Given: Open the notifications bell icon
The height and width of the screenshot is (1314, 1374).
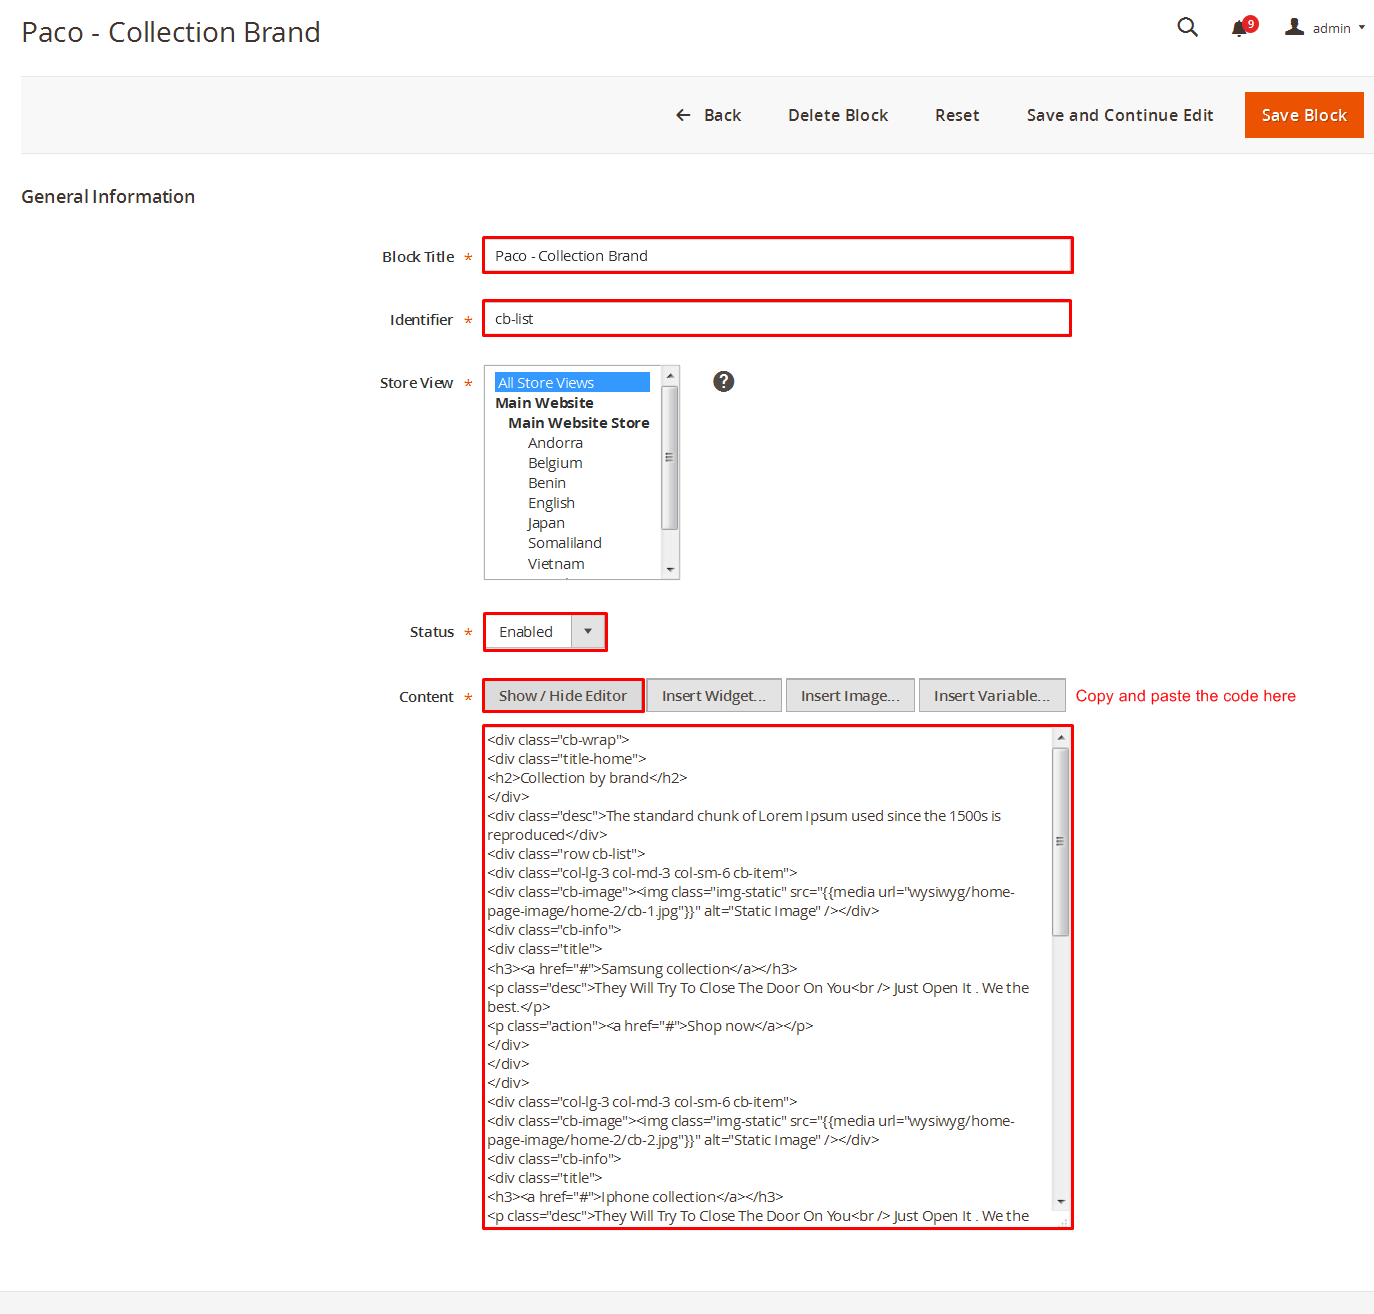Looking at the screenshot, I should coord(1240,28).
